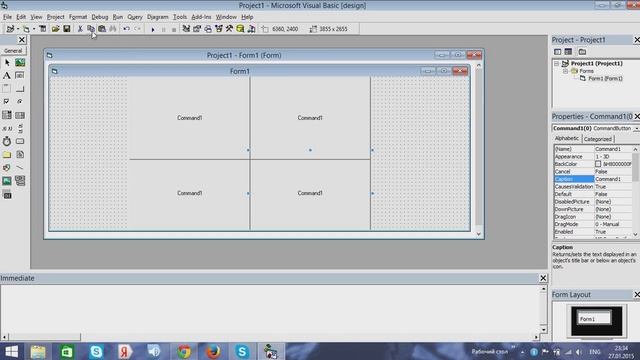Select the TextBox control tool
Screen dimensions: 640x360
coord(20,76)
